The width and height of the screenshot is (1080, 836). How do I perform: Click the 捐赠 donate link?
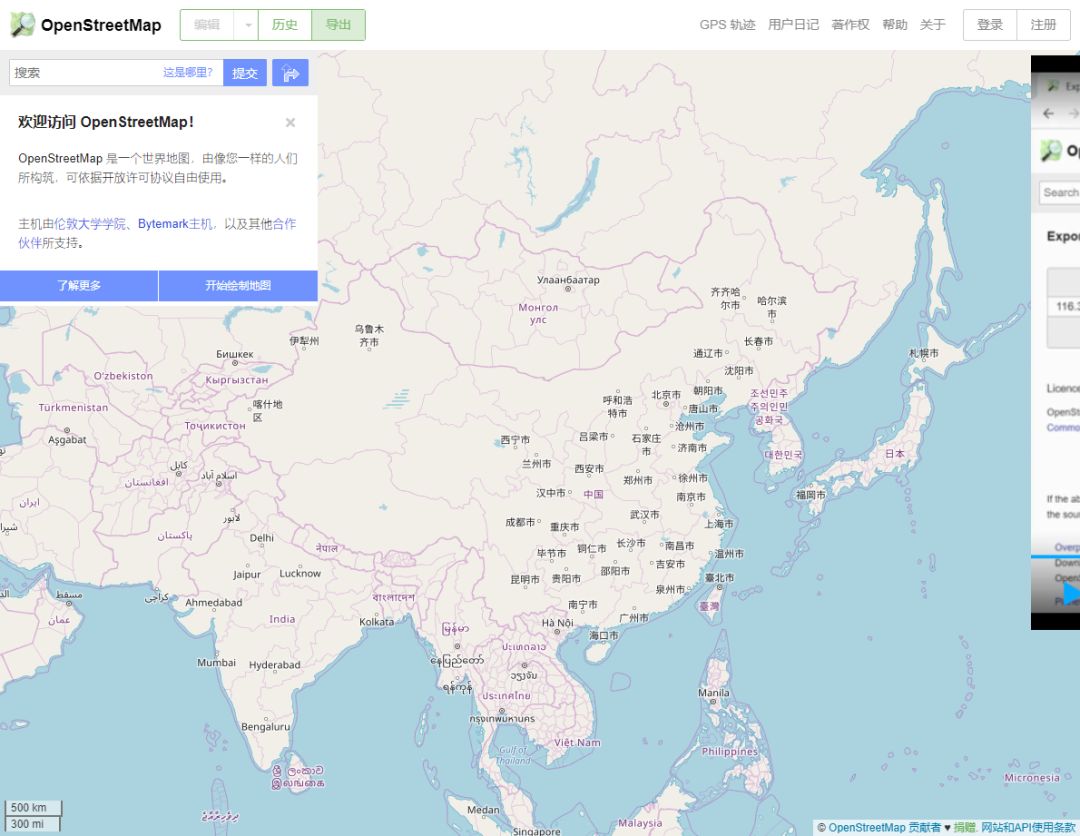(964, 827)
